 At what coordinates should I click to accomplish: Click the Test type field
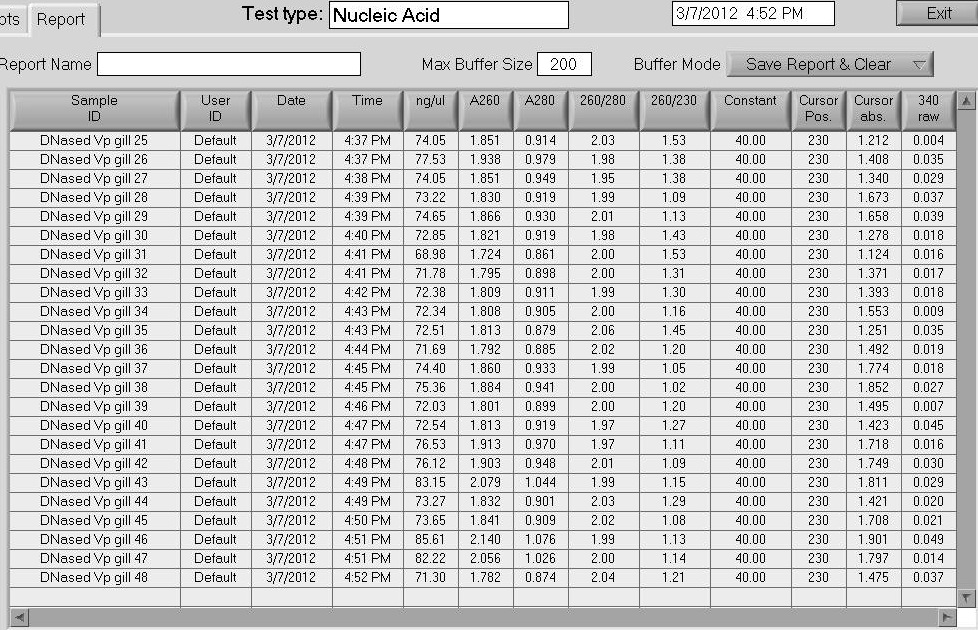[x=448, y=15]
